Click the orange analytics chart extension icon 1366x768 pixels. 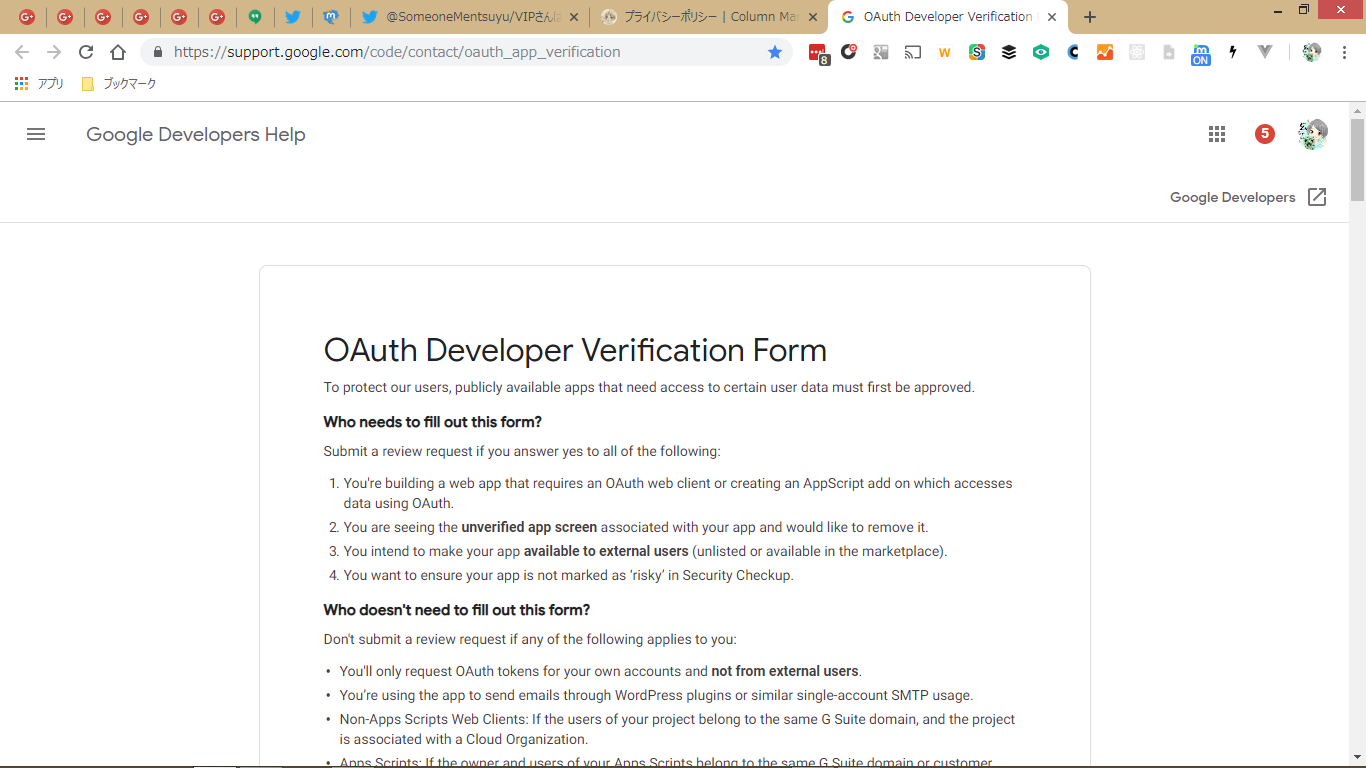(1105, 52)
